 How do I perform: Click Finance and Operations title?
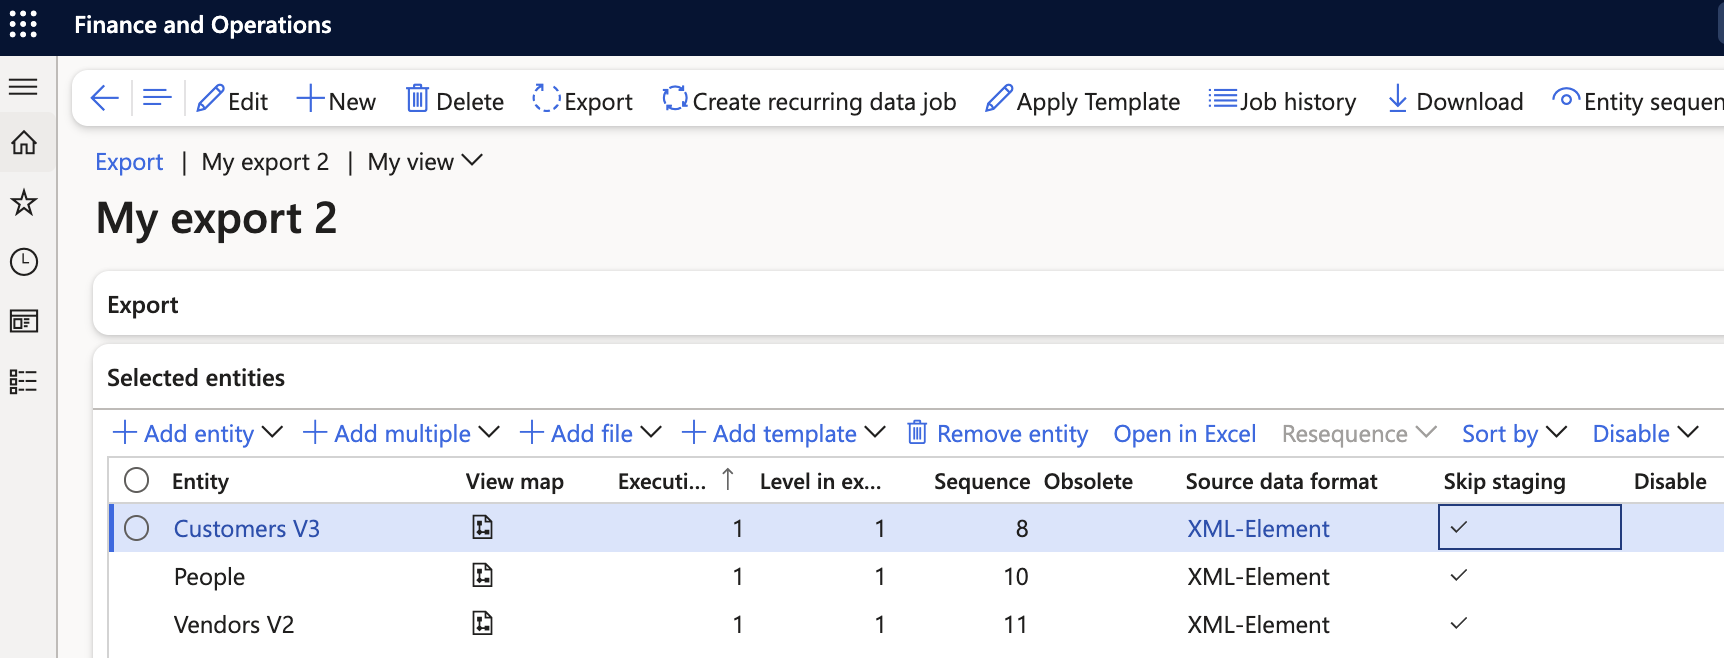203,25
